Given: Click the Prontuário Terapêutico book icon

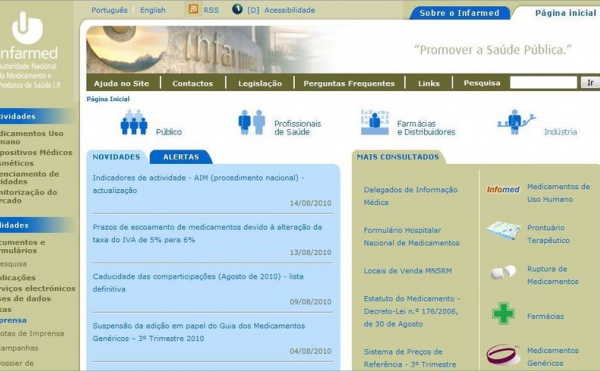Looking at the screenshot, I should 504,230.
